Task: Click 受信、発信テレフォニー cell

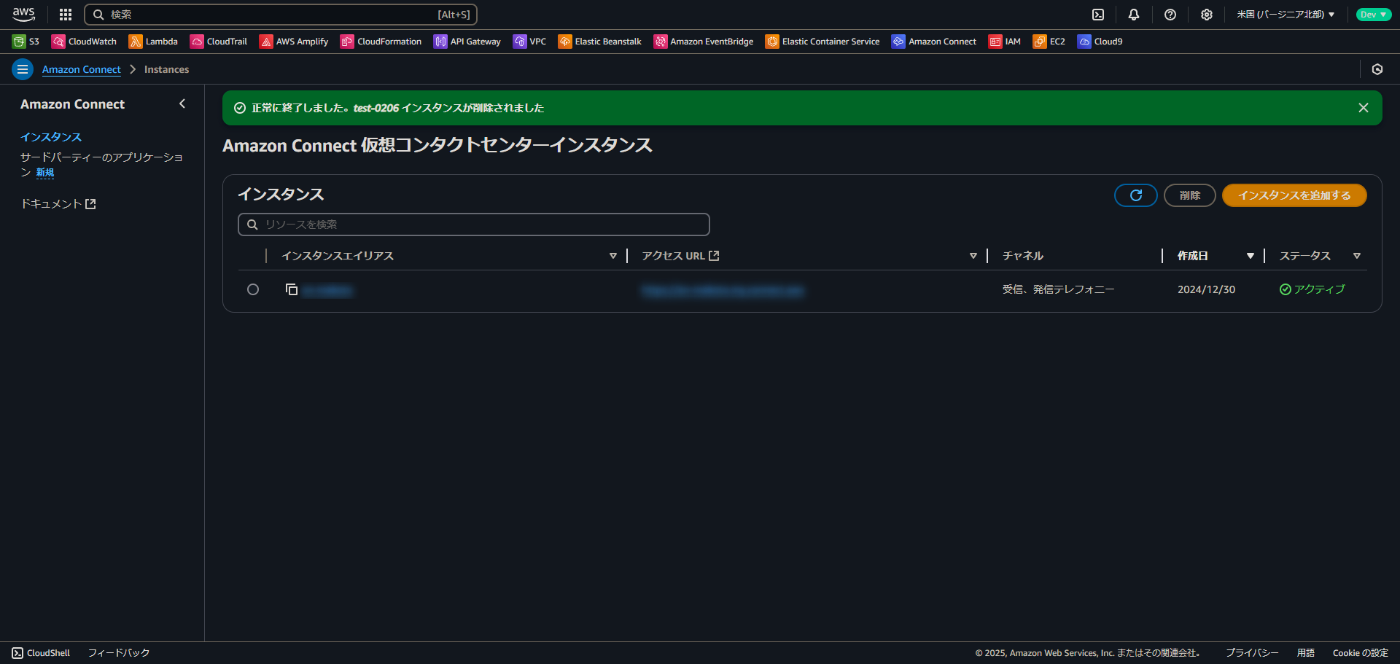Action: 1058,290
